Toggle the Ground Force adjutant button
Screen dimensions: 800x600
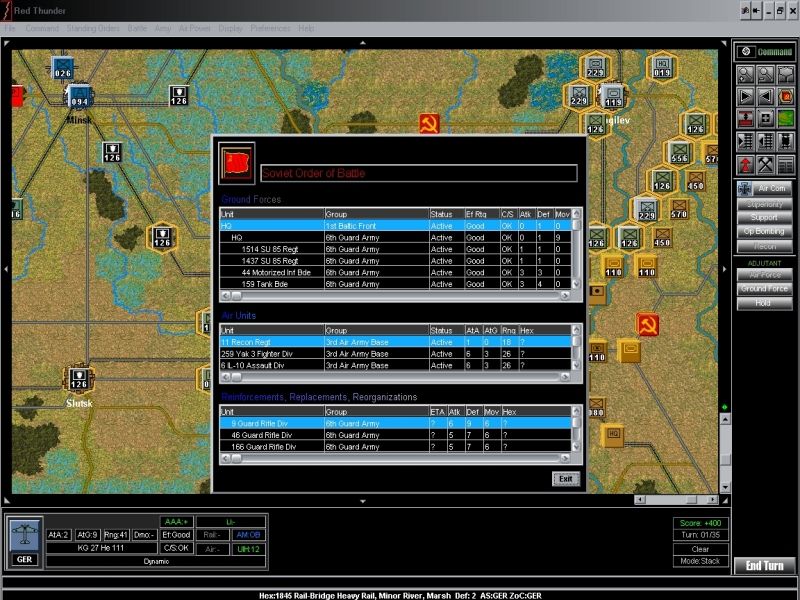point(765,289)
